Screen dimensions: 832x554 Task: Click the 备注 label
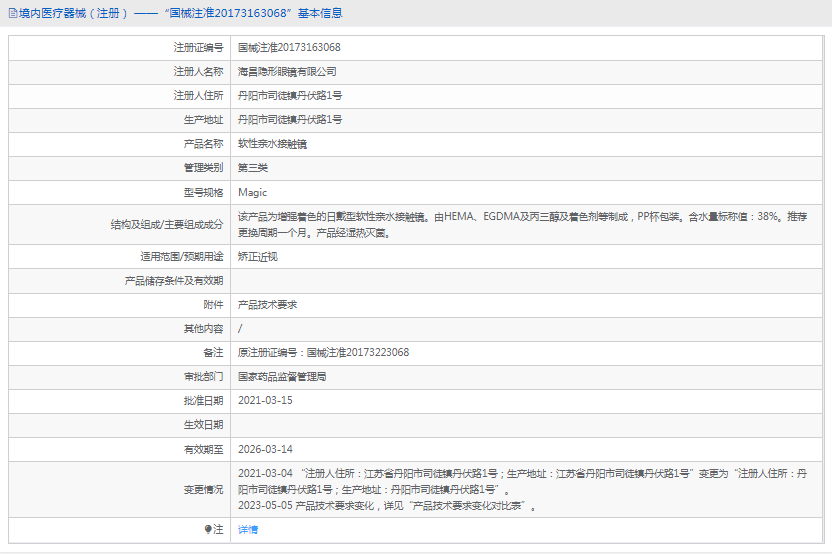213,353
